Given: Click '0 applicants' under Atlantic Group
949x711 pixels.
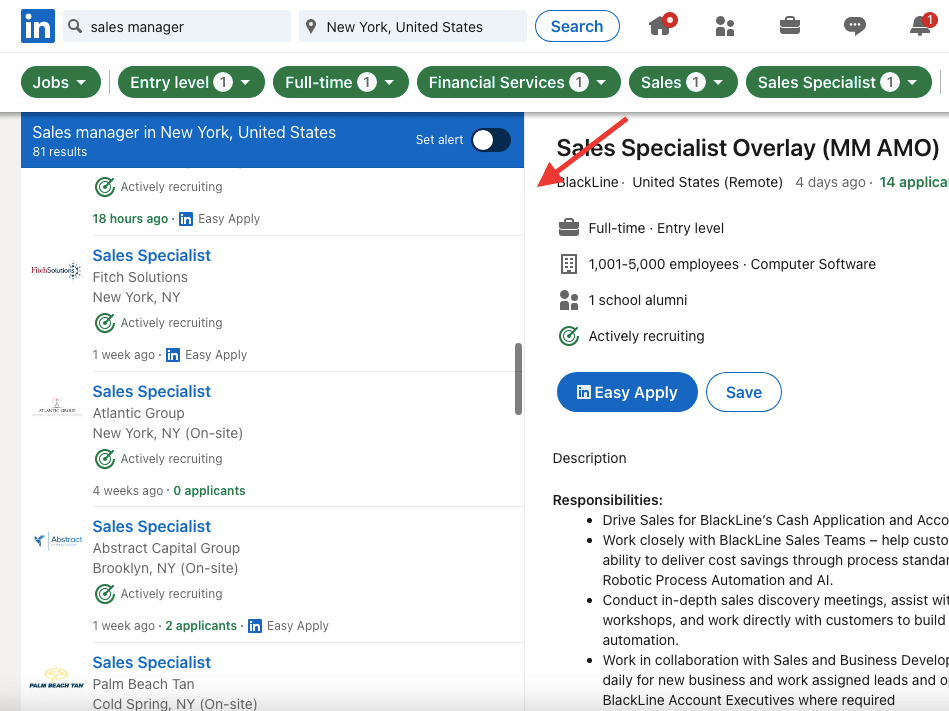Looking at the screenshot, I should point(209,491).
